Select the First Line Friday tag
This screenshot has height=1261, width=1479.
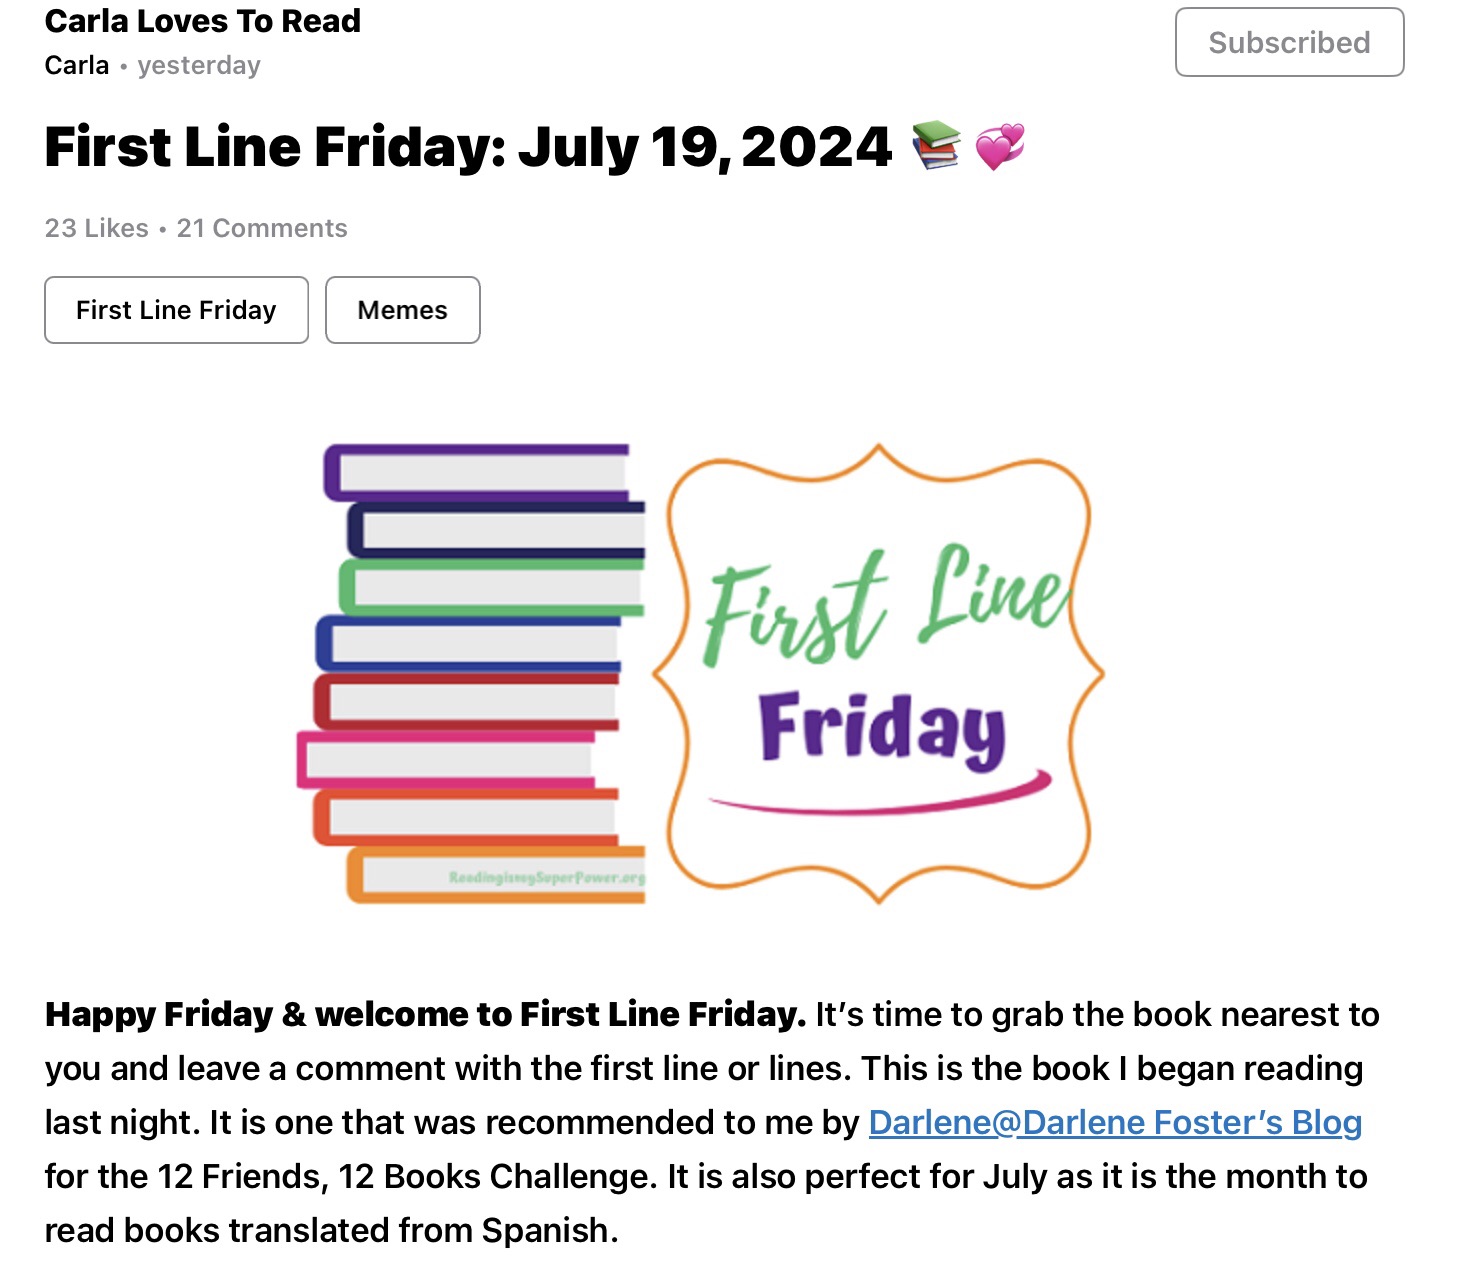pos(176,310)
